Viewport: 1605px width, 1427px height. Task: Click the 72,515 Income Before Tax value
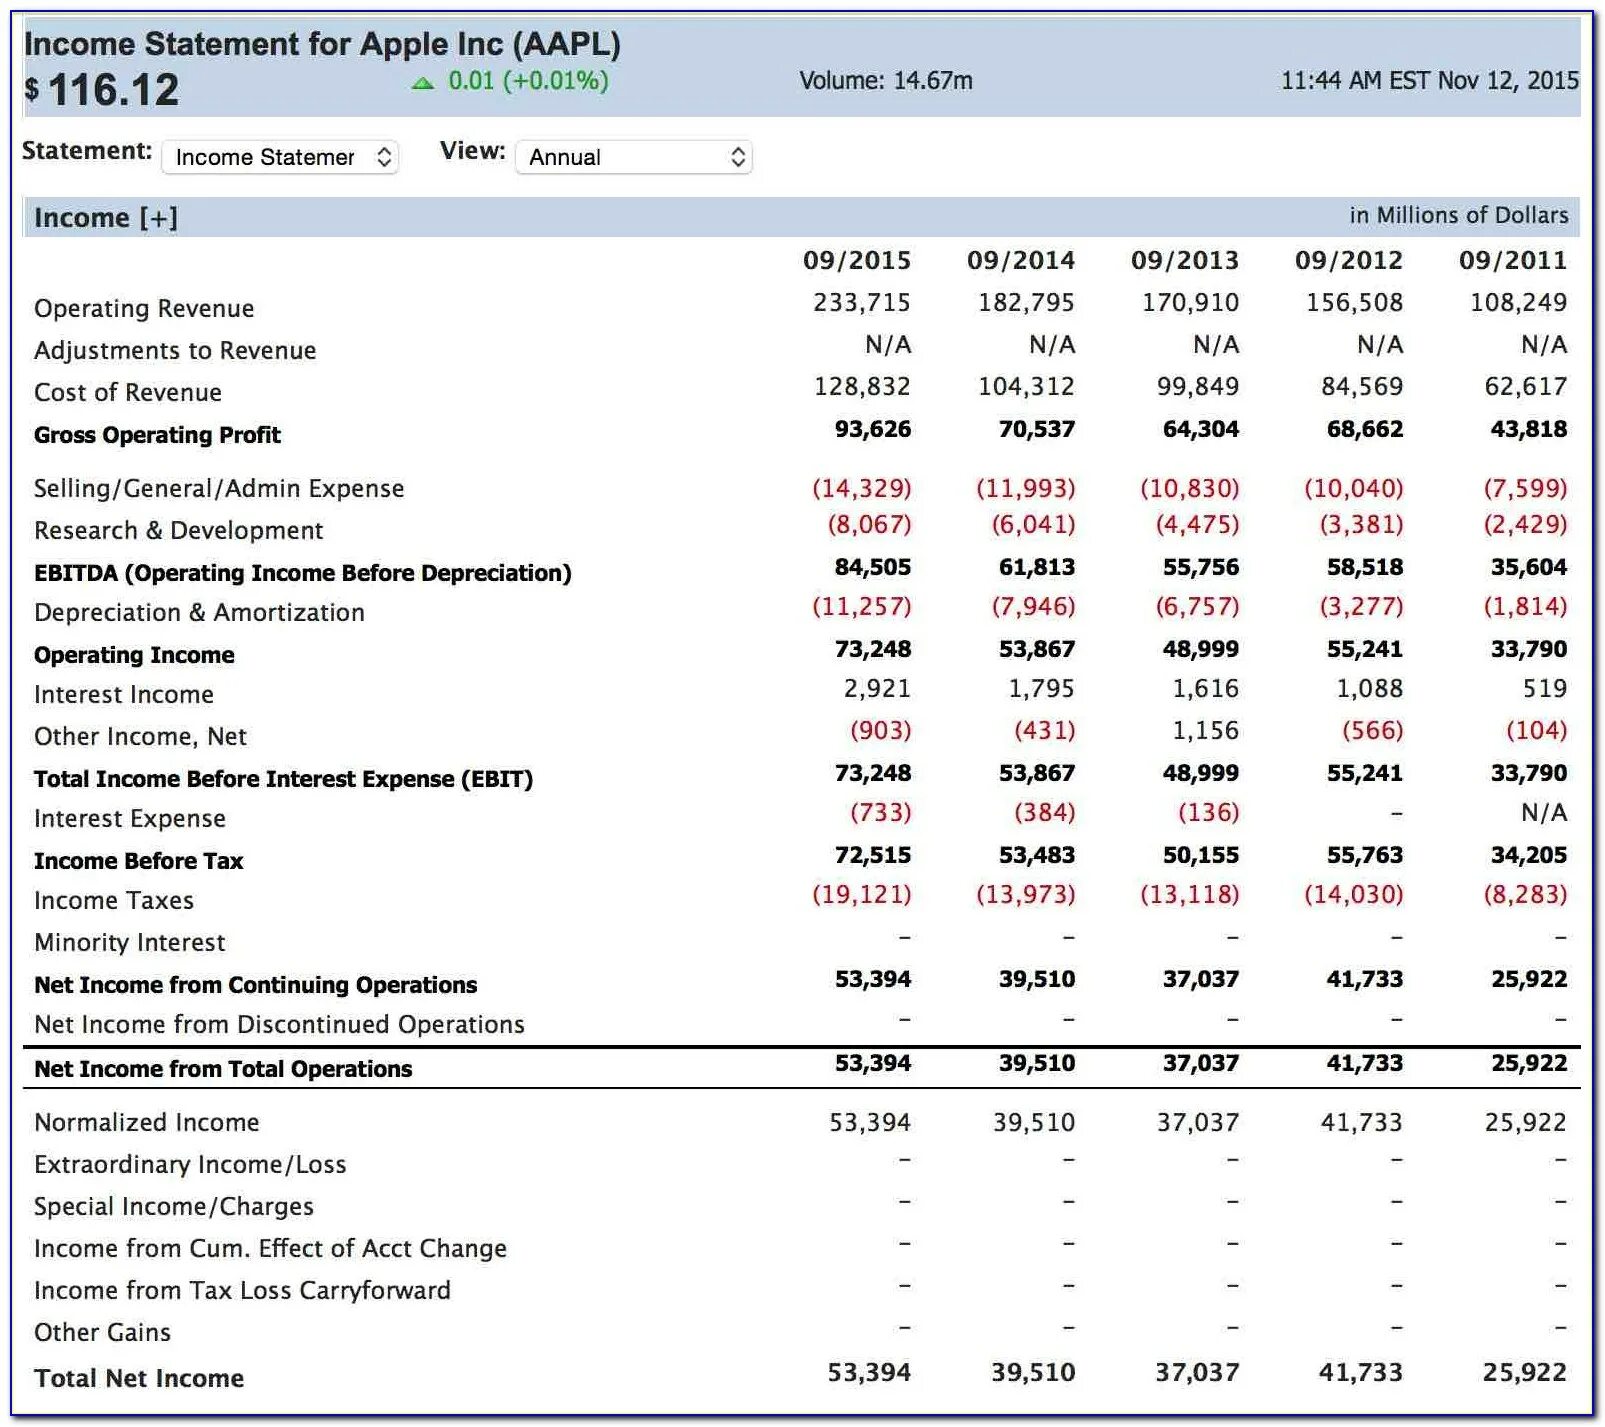tap(873, 855)
